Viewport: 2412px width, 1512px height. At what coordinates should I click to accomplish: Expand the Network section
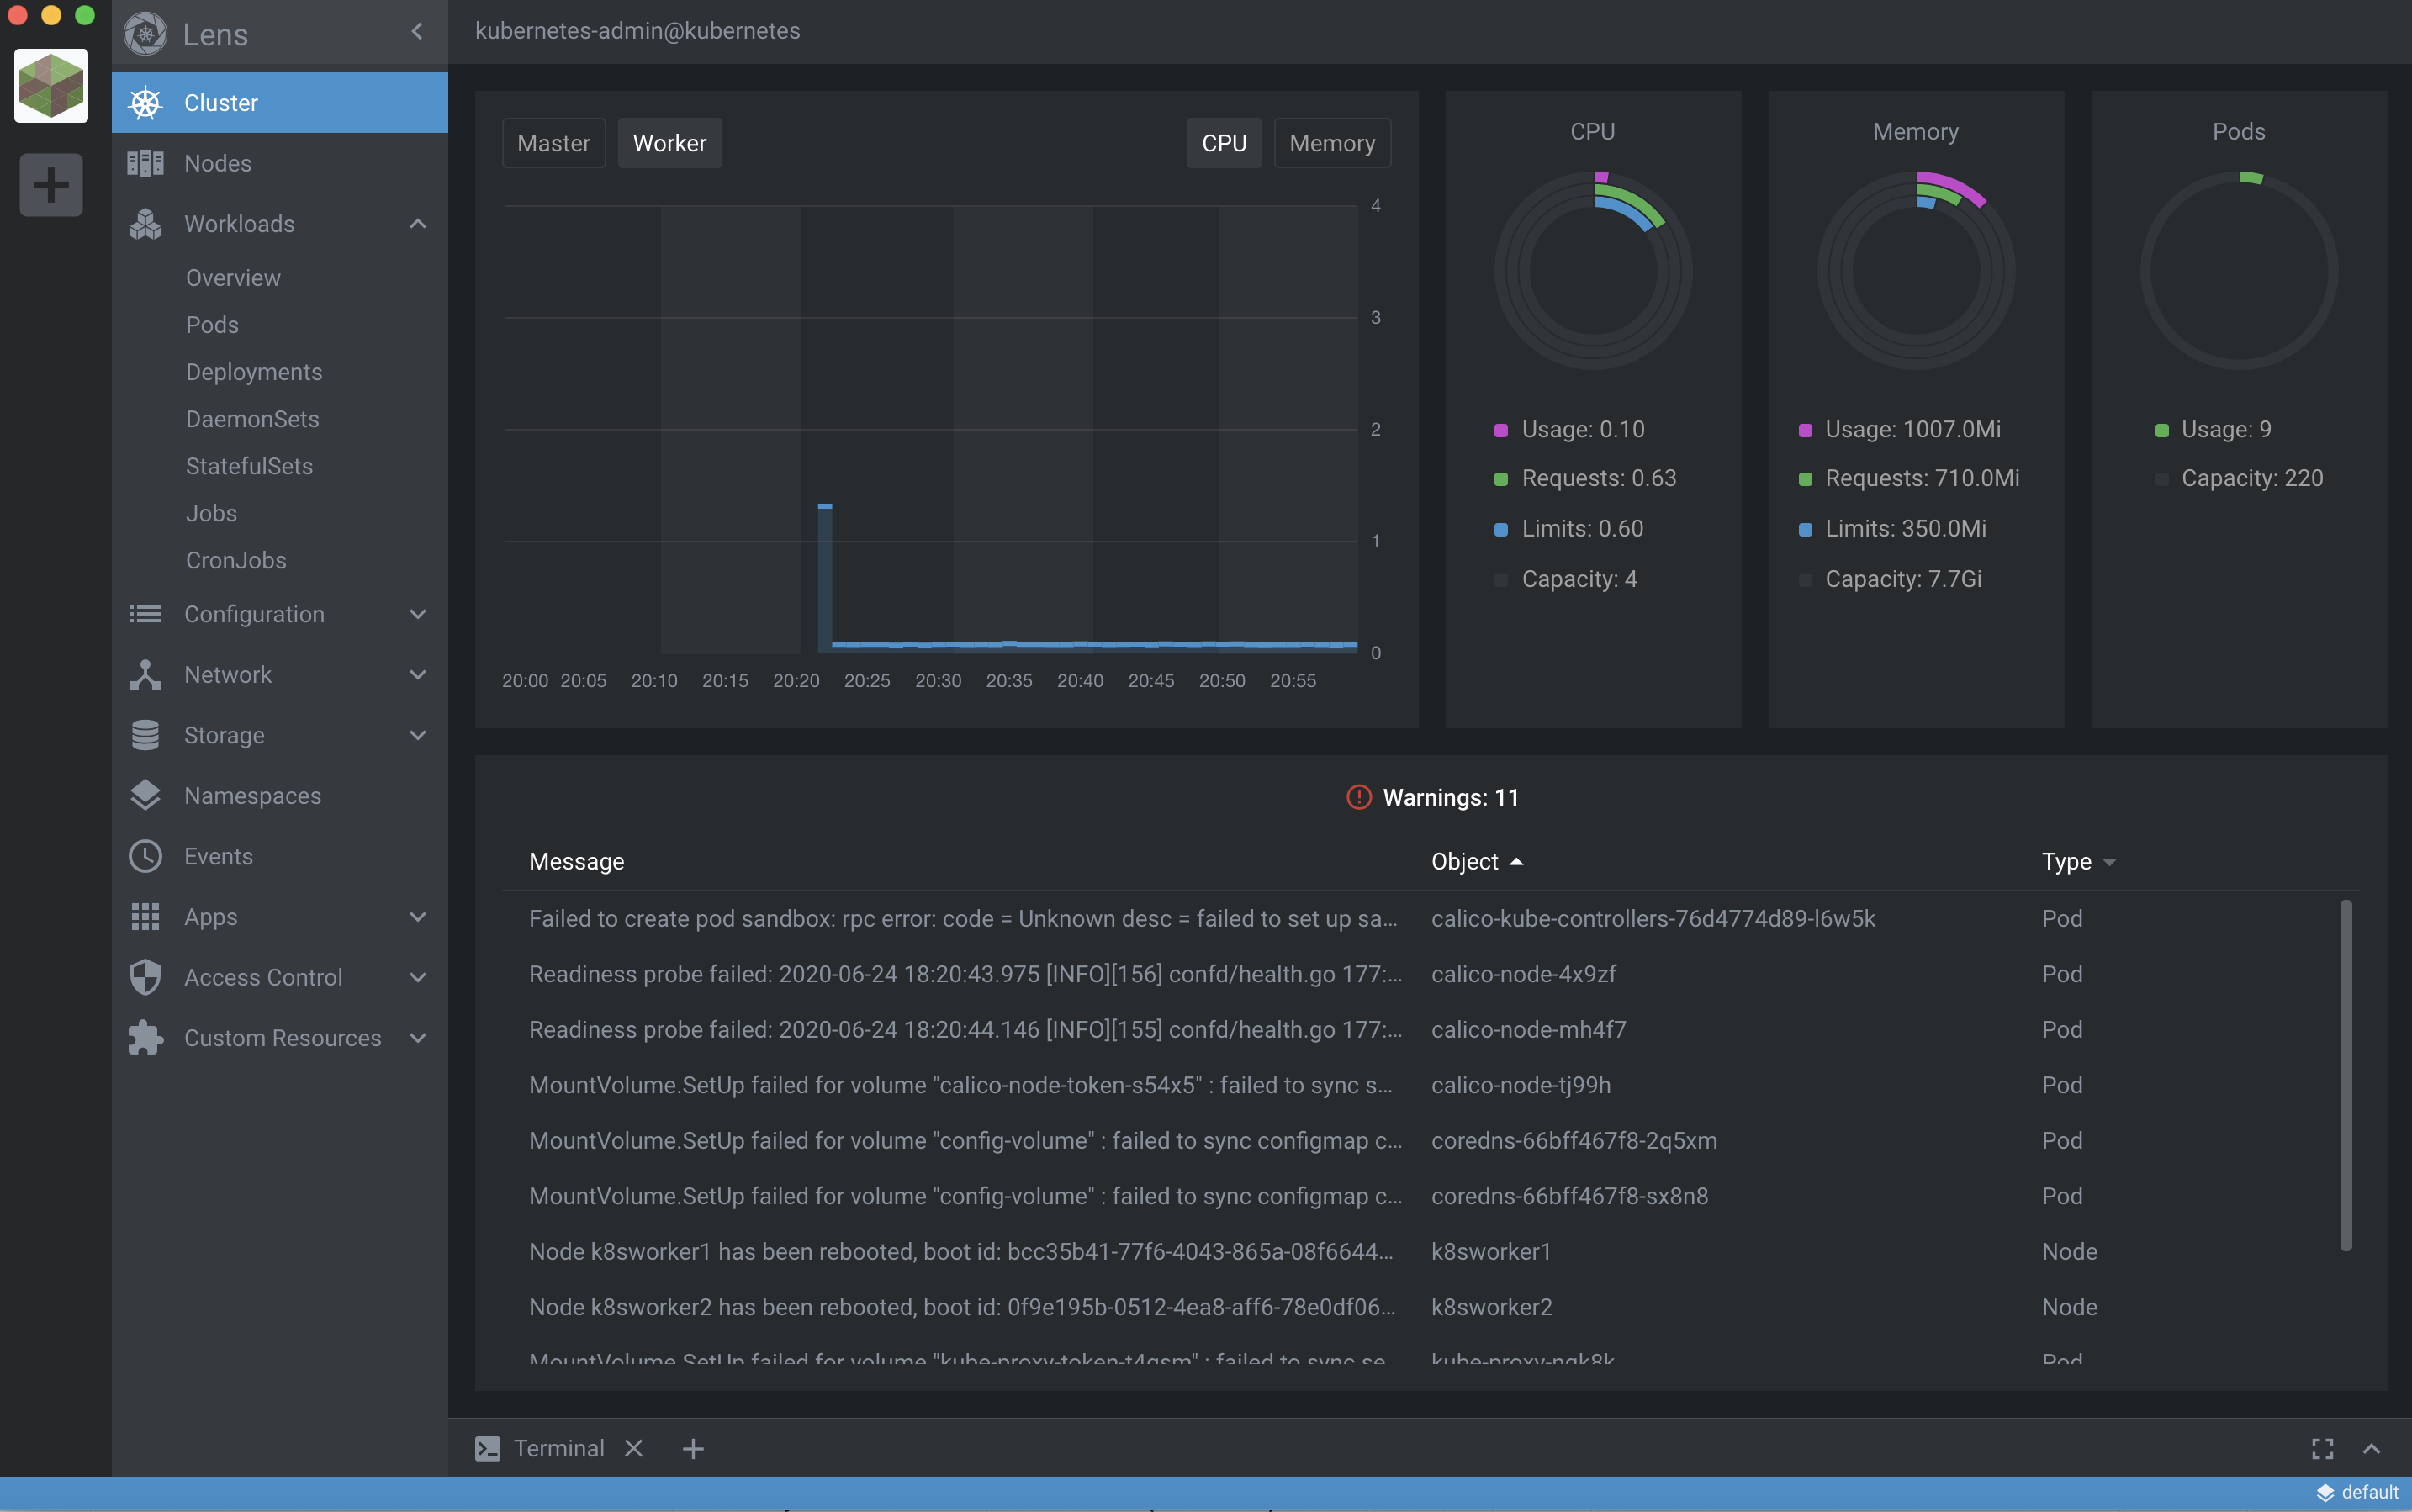click(417, 675)
